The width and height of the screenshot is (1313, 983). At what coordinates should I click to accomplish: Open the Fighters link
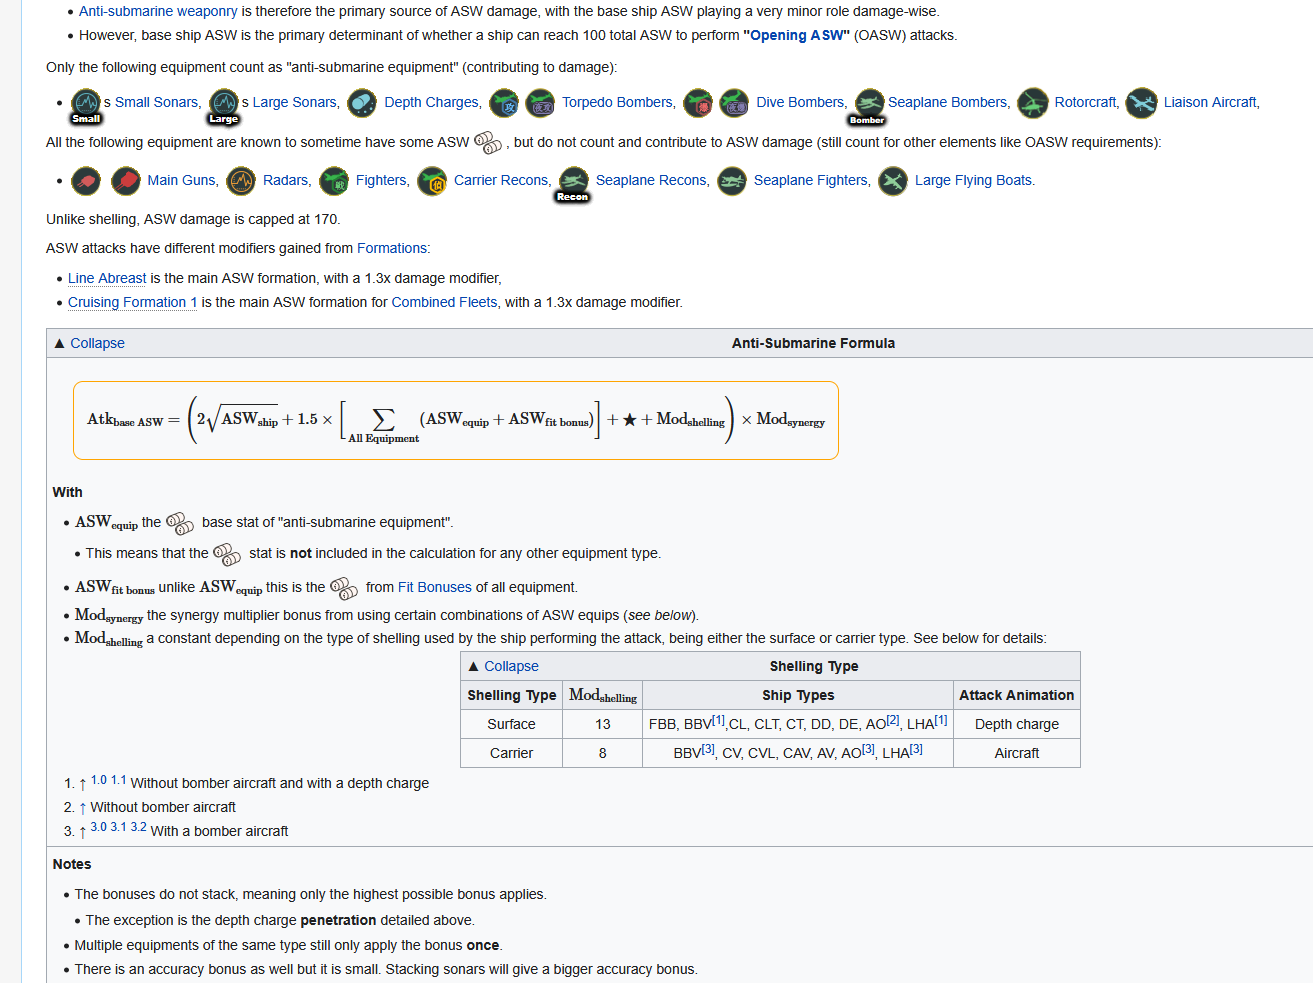[381, 180]
